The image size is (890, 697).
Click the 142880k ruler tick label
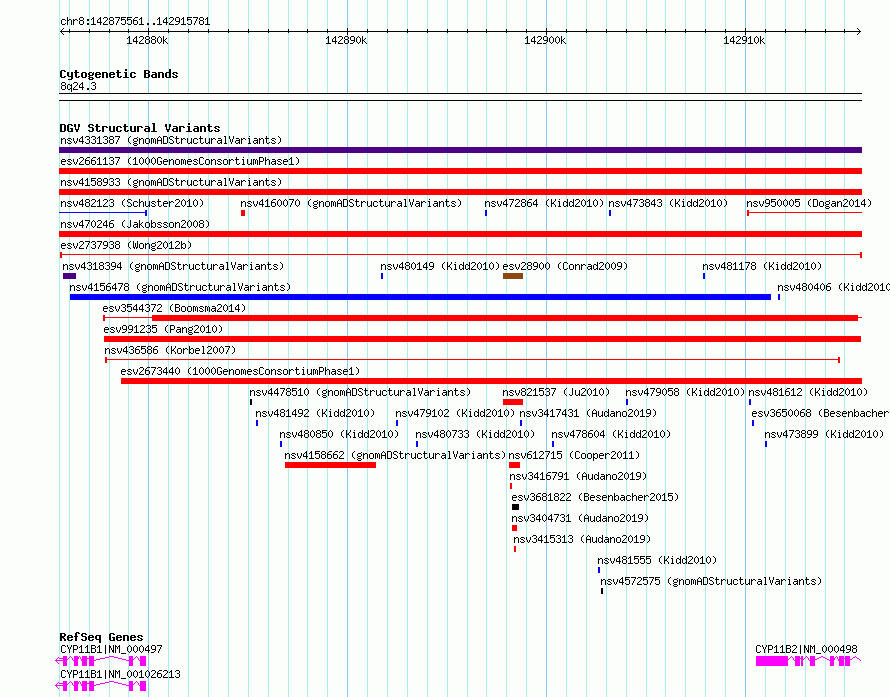(x=147, y=40)
